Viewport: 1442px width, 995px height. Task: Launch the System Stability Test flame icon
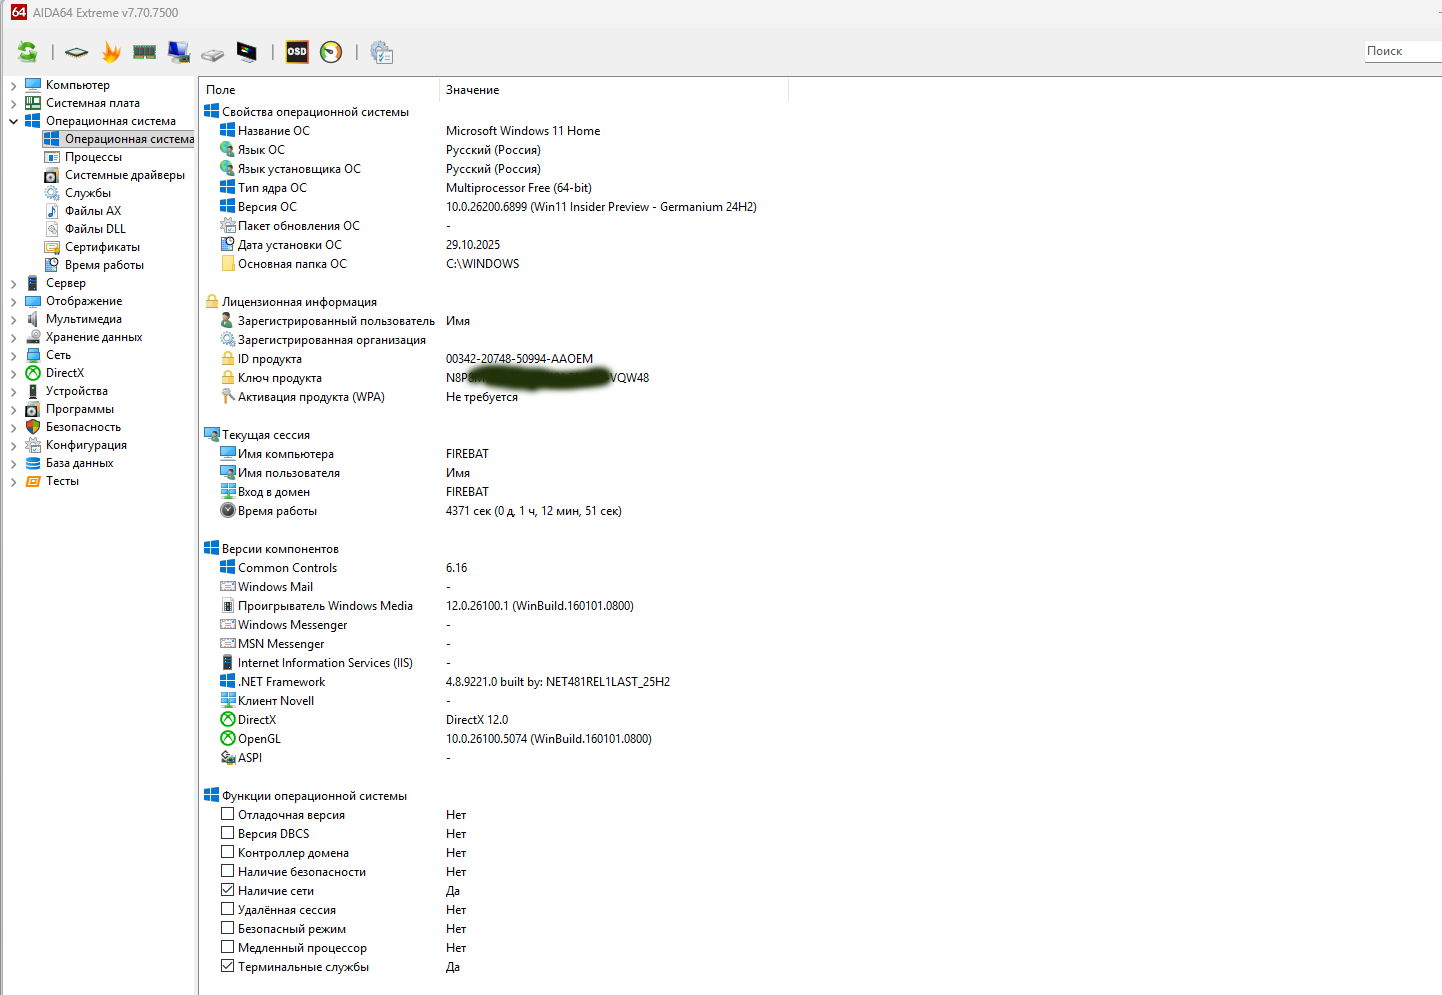111,52
